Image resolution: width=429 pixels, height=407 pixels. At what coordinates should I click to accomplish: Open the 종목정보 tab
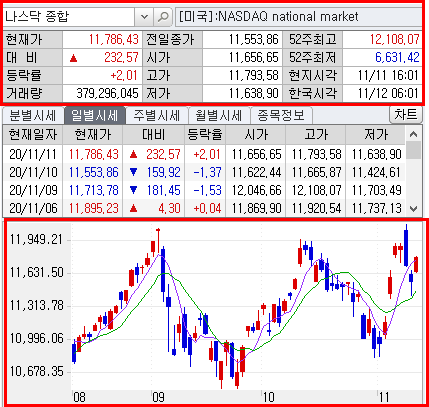pos(281,116)
